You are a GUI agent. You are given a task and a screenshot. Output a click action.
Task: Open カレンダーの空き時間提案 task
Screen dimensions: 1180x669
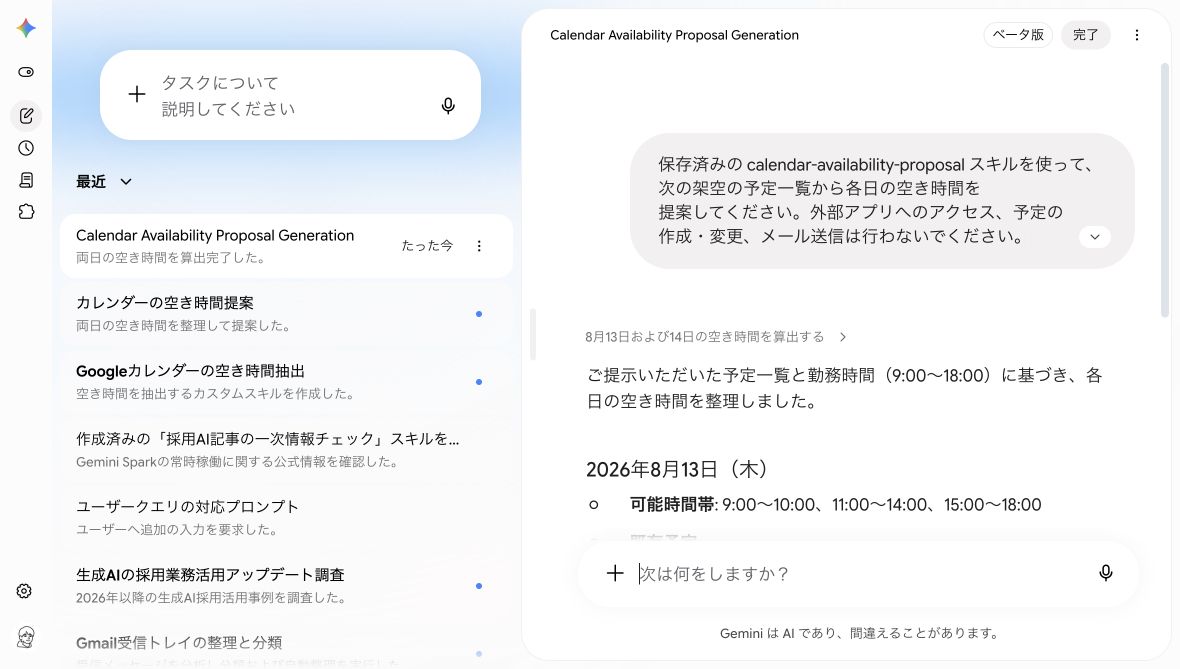pyautogui.click(x=286, y=314)
